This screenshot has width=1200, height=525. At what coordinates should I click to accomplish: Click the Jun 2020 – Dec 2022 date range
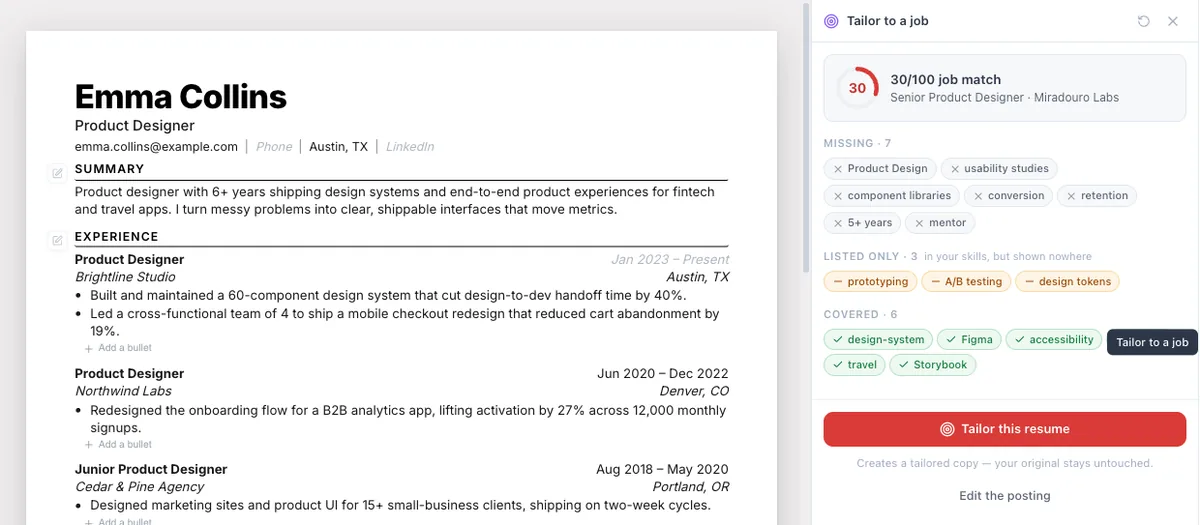663,374
